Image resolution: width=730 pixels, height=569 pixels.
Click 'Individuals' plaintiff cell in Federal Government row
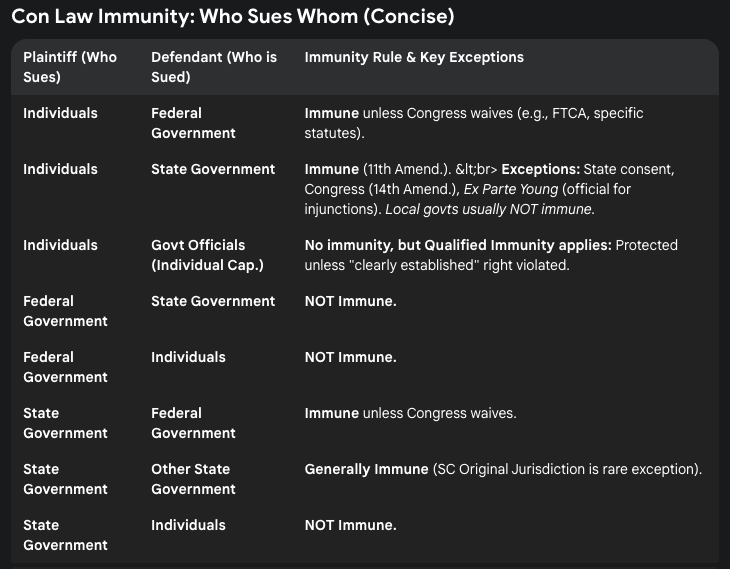coord(61,113)
